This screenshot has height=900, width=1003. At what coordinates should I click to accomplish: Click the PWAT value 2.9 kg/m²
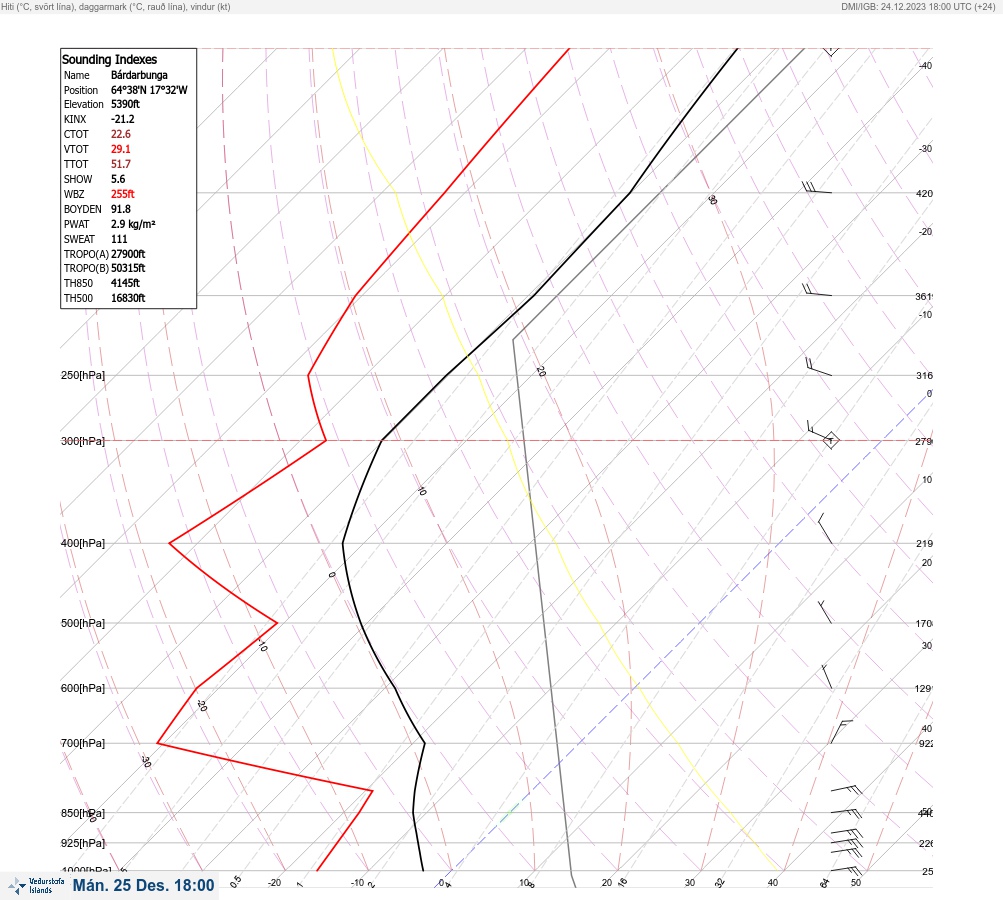pos(133,224)
